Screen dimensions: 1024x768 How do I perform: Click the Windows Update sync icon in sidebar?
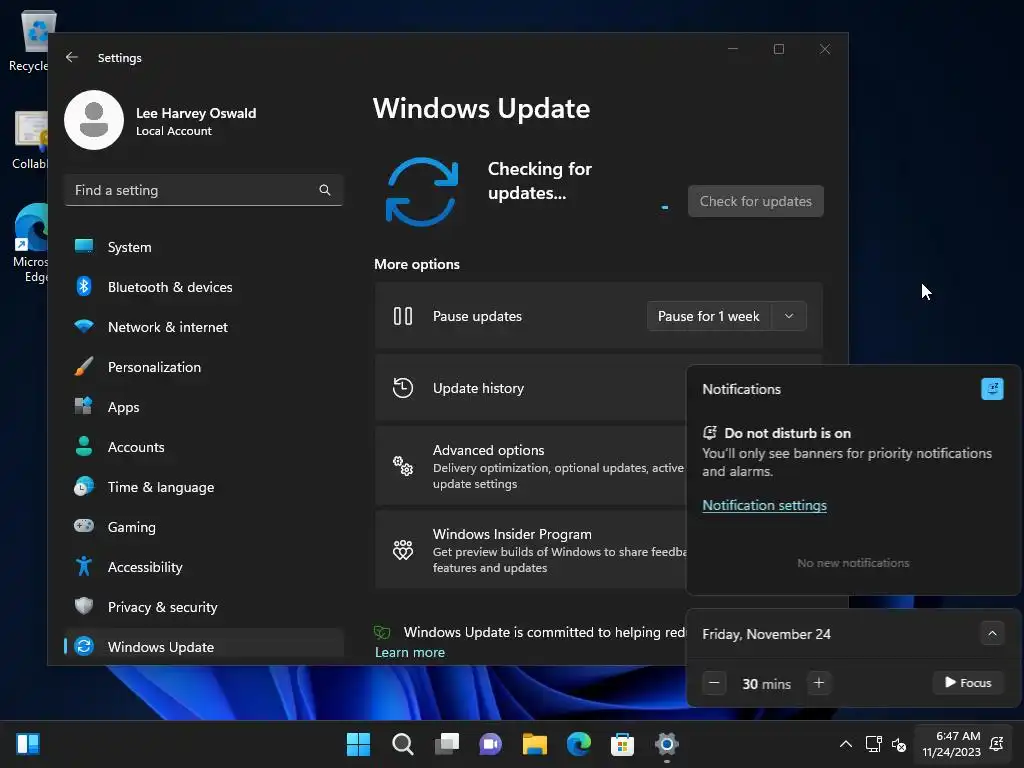[84, 647]
